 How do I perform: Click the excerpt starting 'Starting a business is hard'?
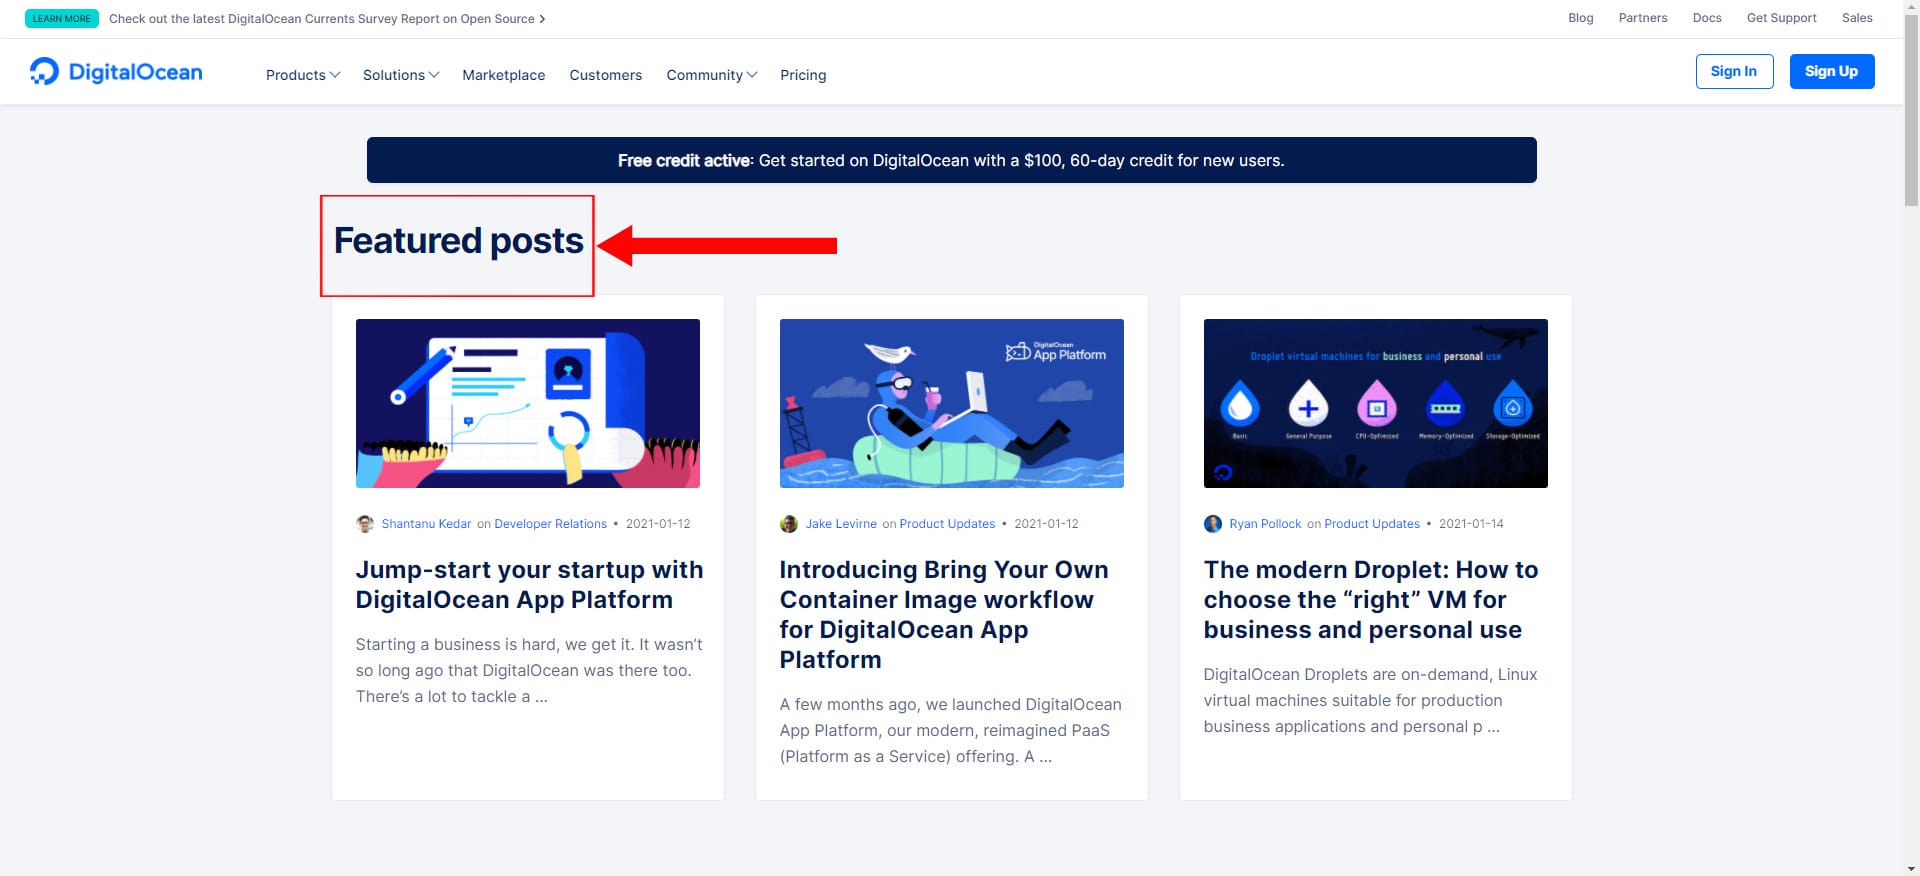tap(529, 671)
